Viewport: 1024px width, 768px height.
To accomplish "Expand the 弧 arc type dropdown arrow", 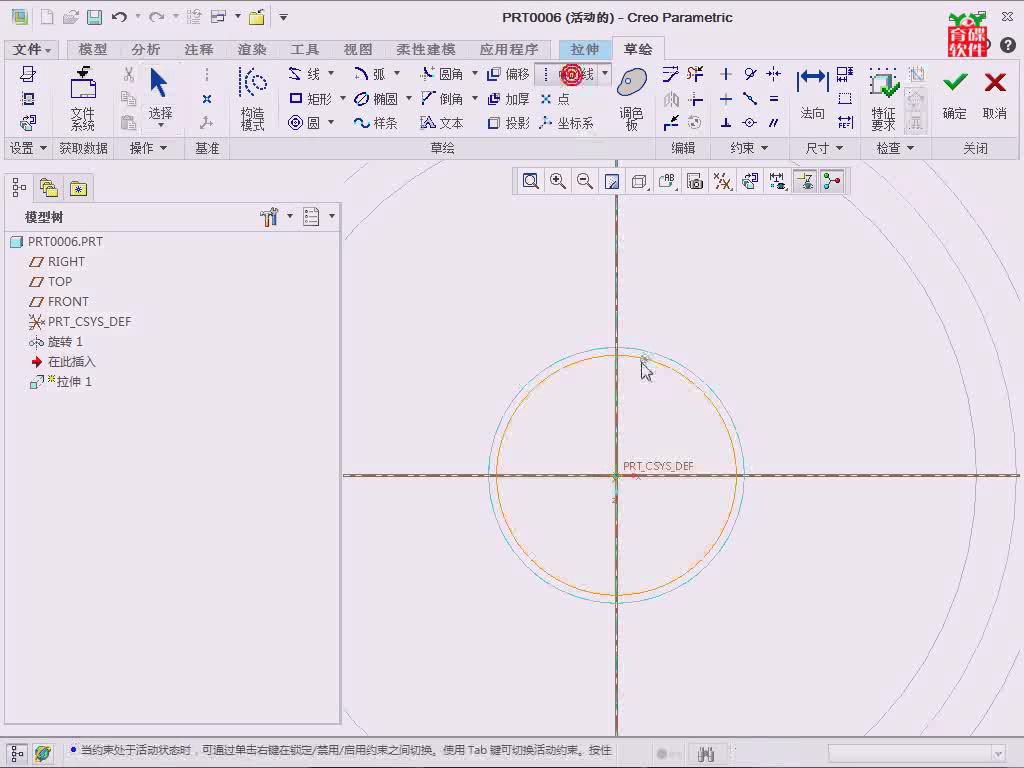I will tap(396, 73).
